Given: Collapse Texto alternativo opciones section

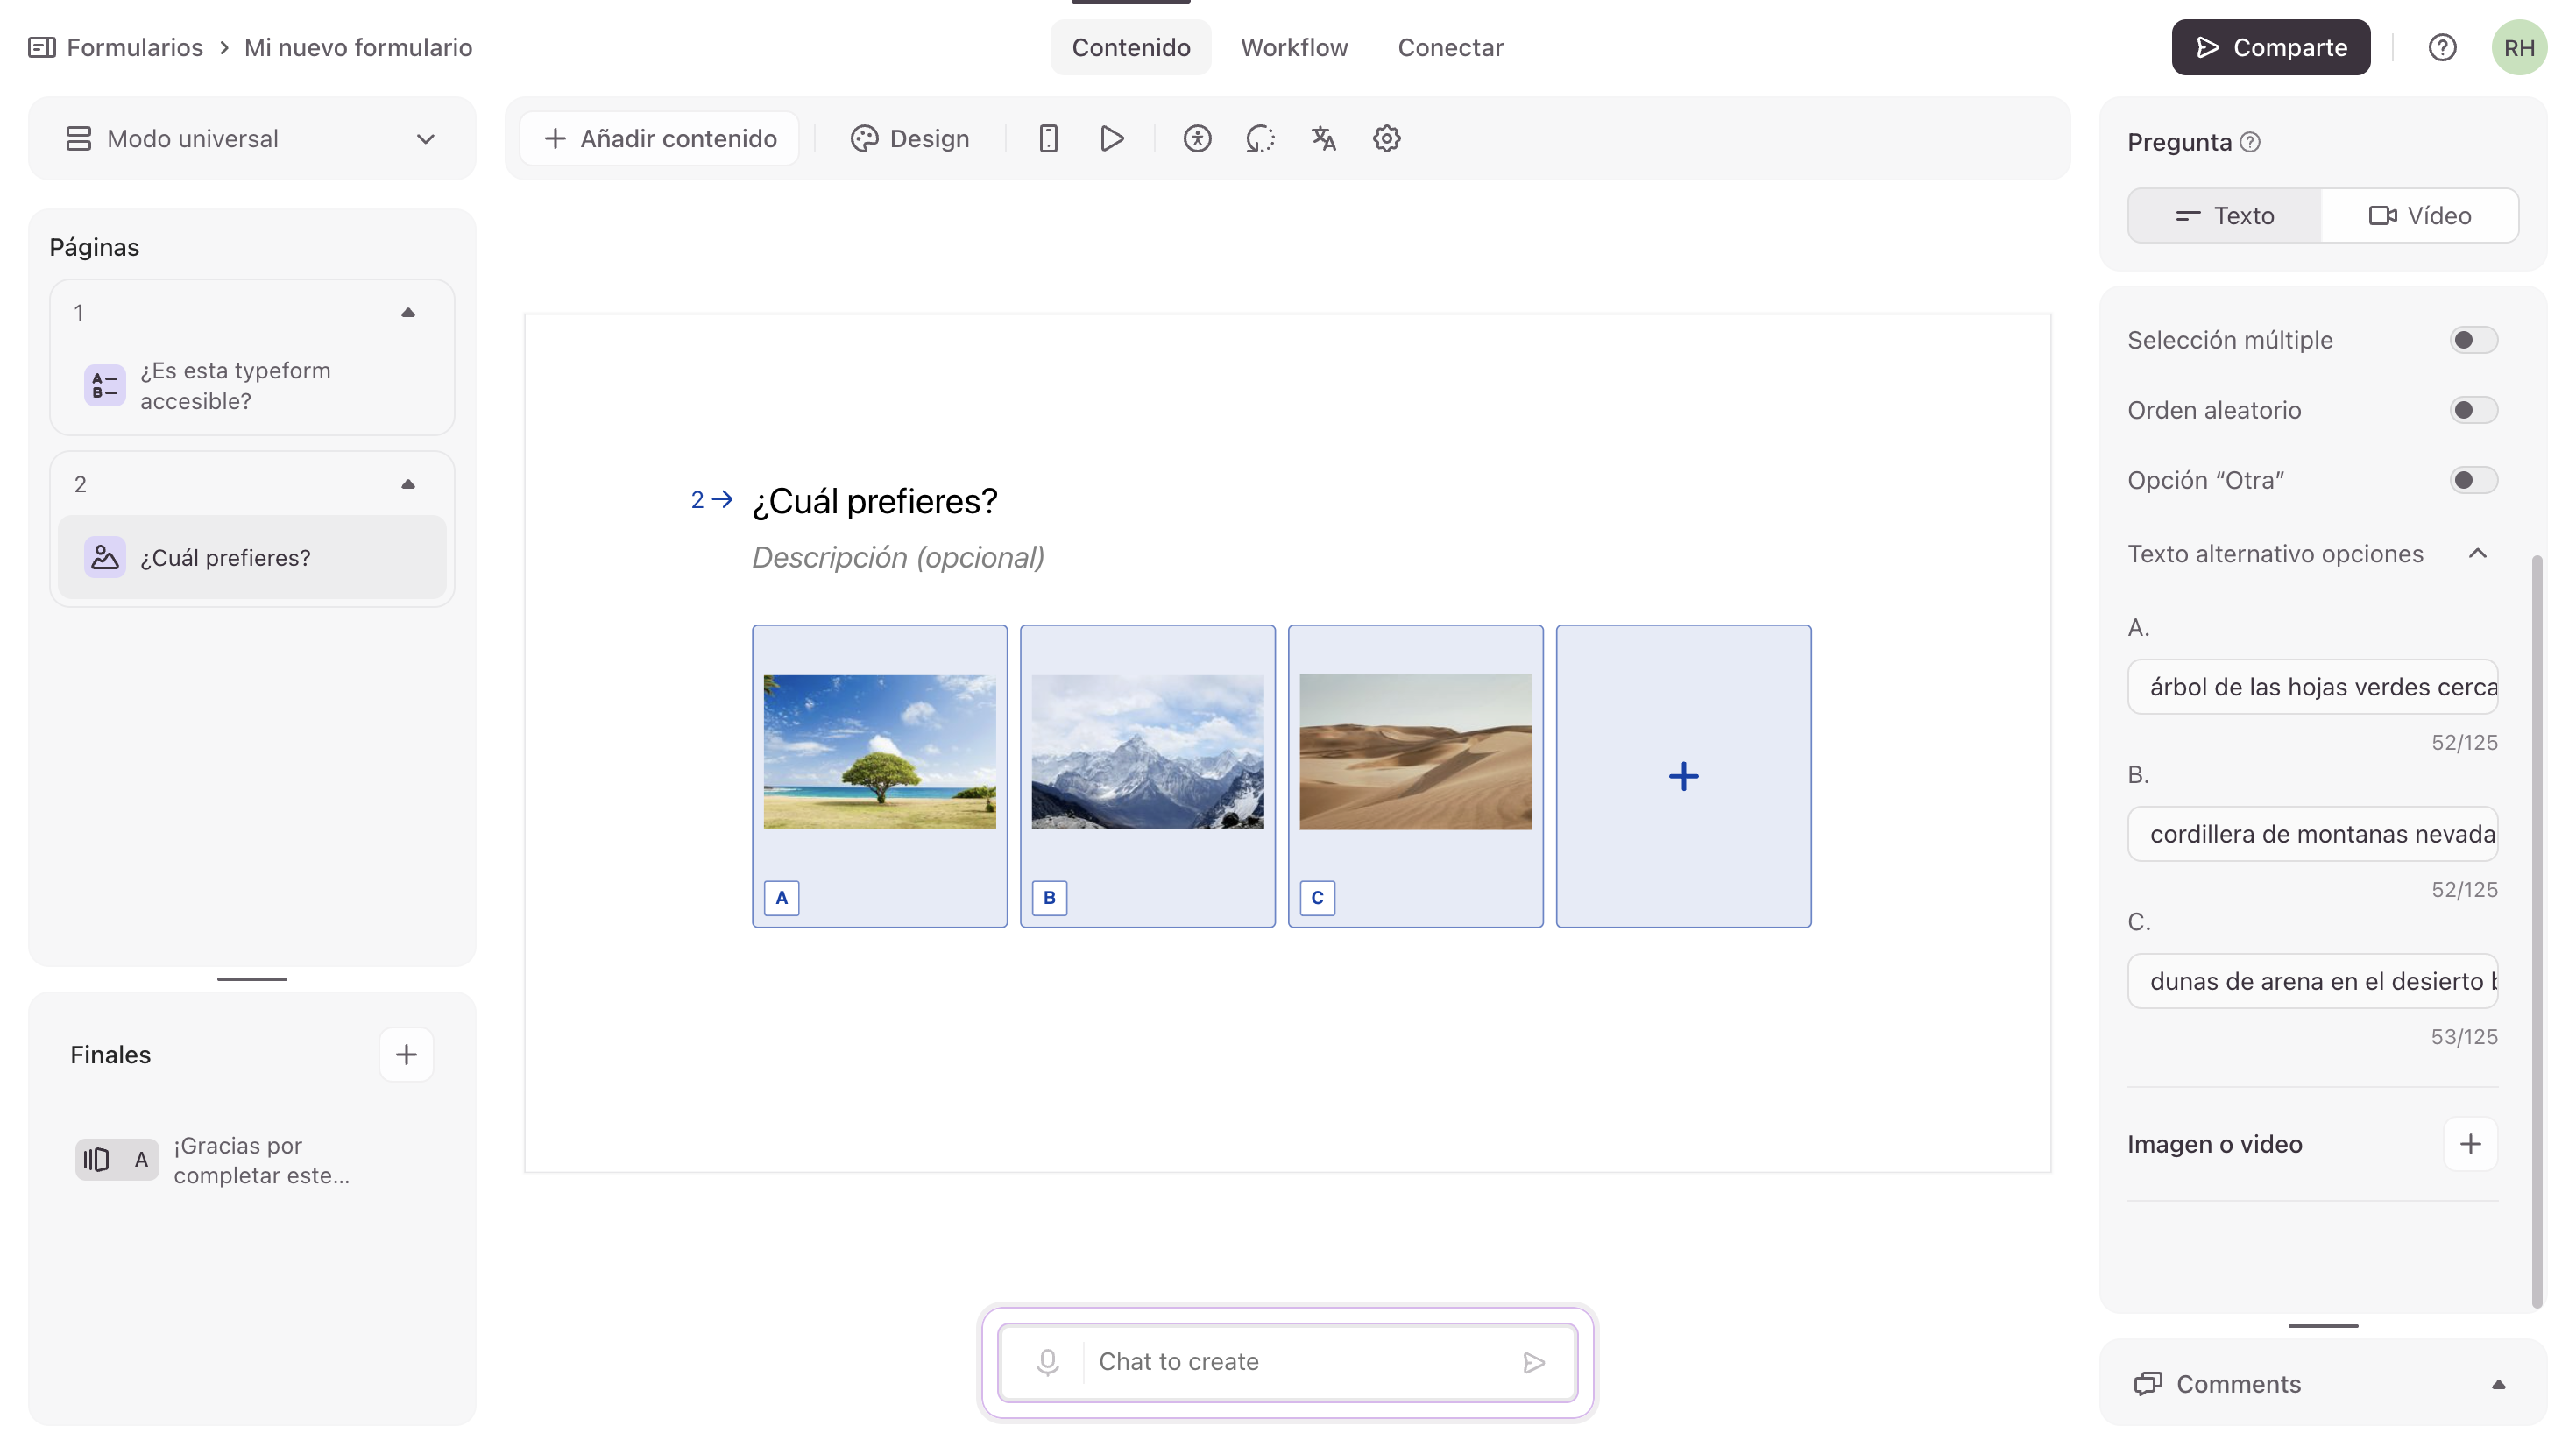Looking at the screenshot, I should coord(2477,553).
